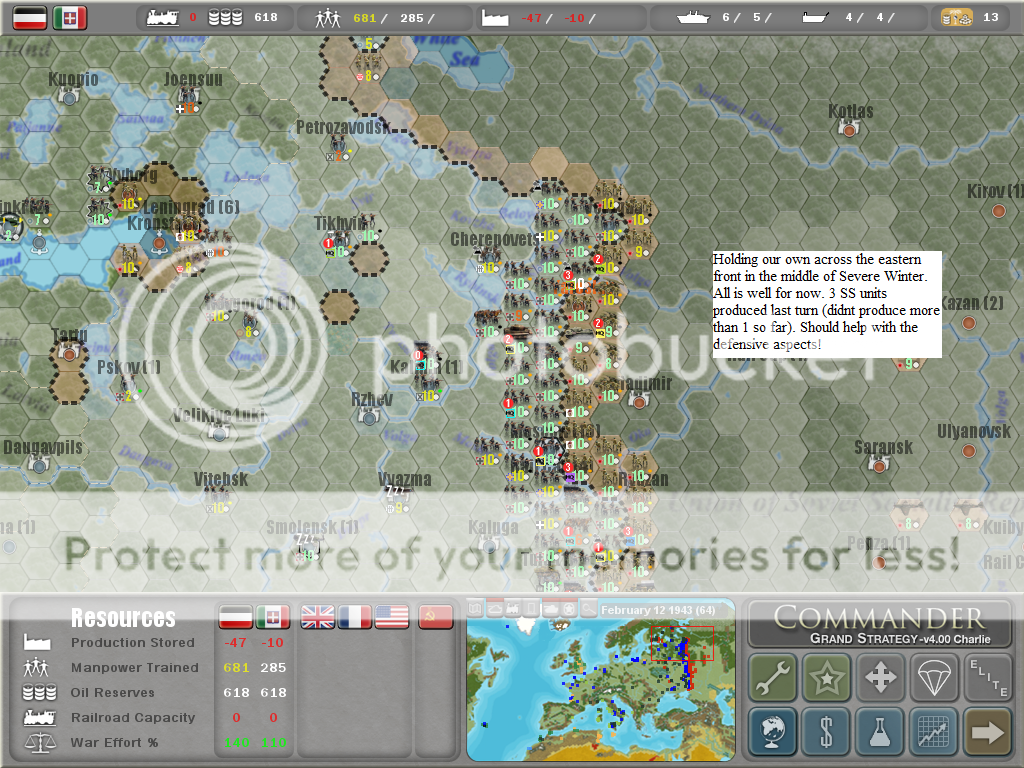
Task: Select the four-arrow move button
Action: click(880, 678)
